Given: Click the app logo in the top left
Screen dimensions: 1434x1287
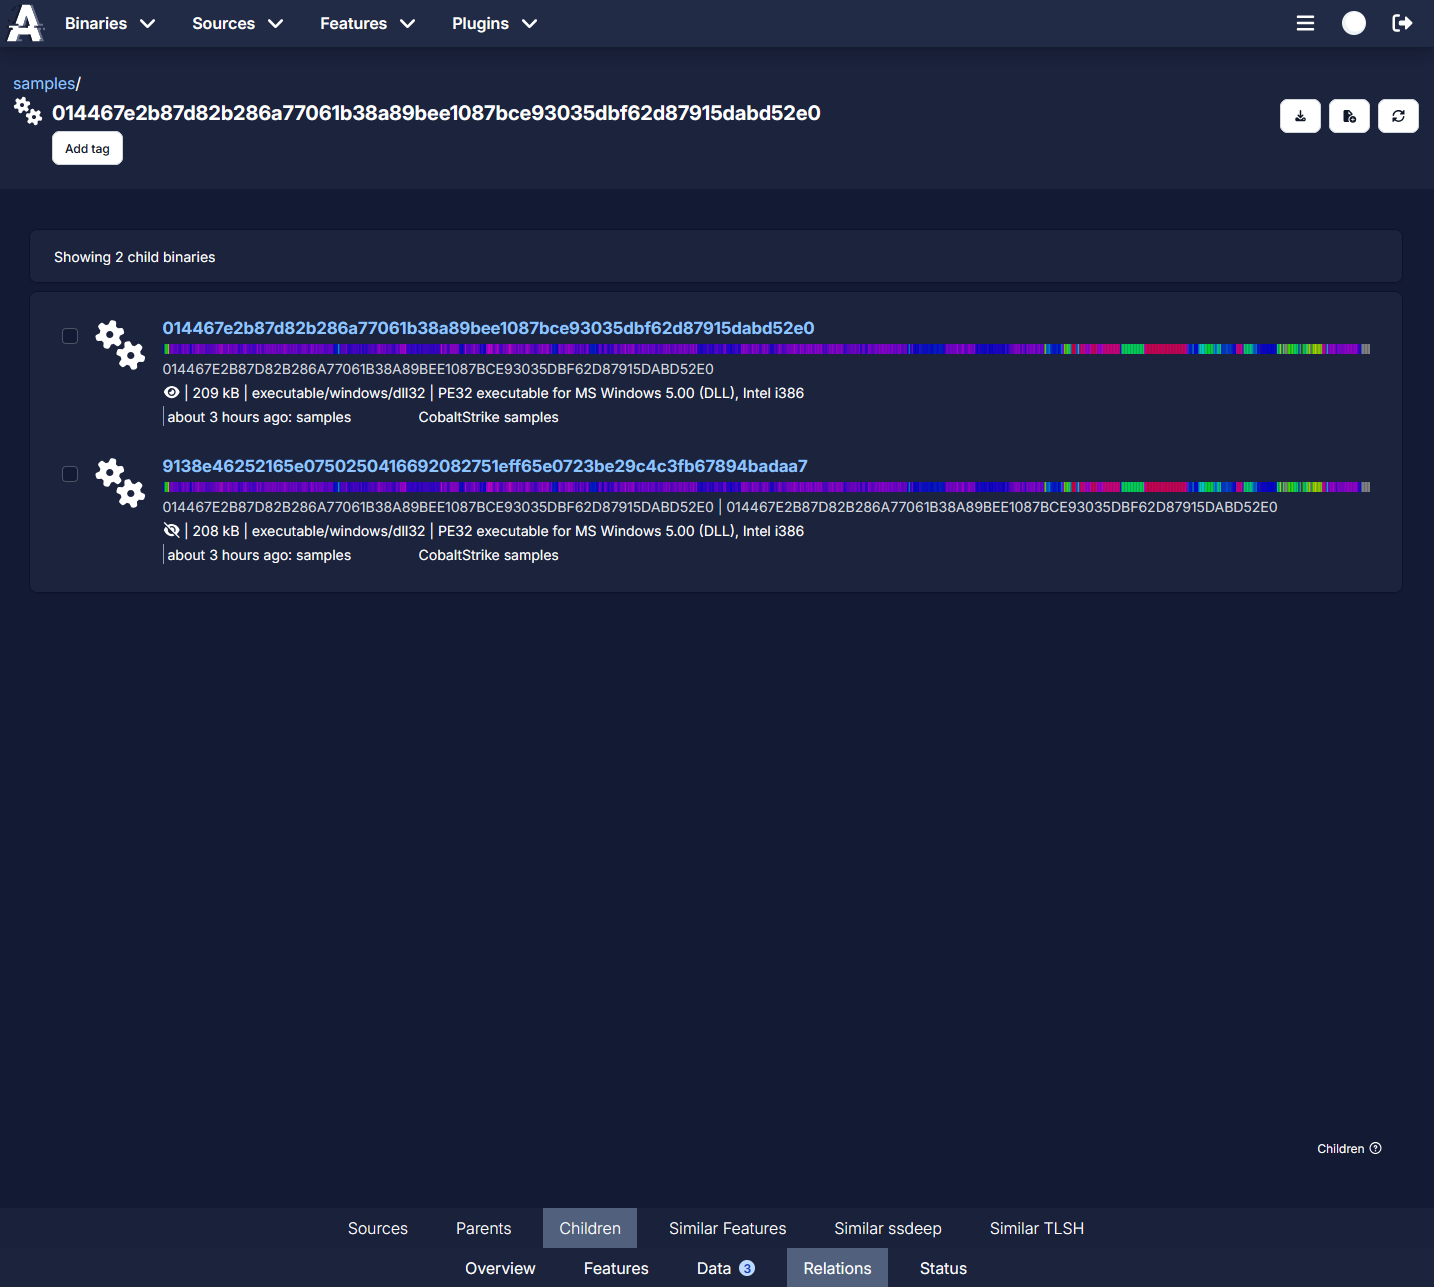Looking at the screenshot, I should pos(24,22).
